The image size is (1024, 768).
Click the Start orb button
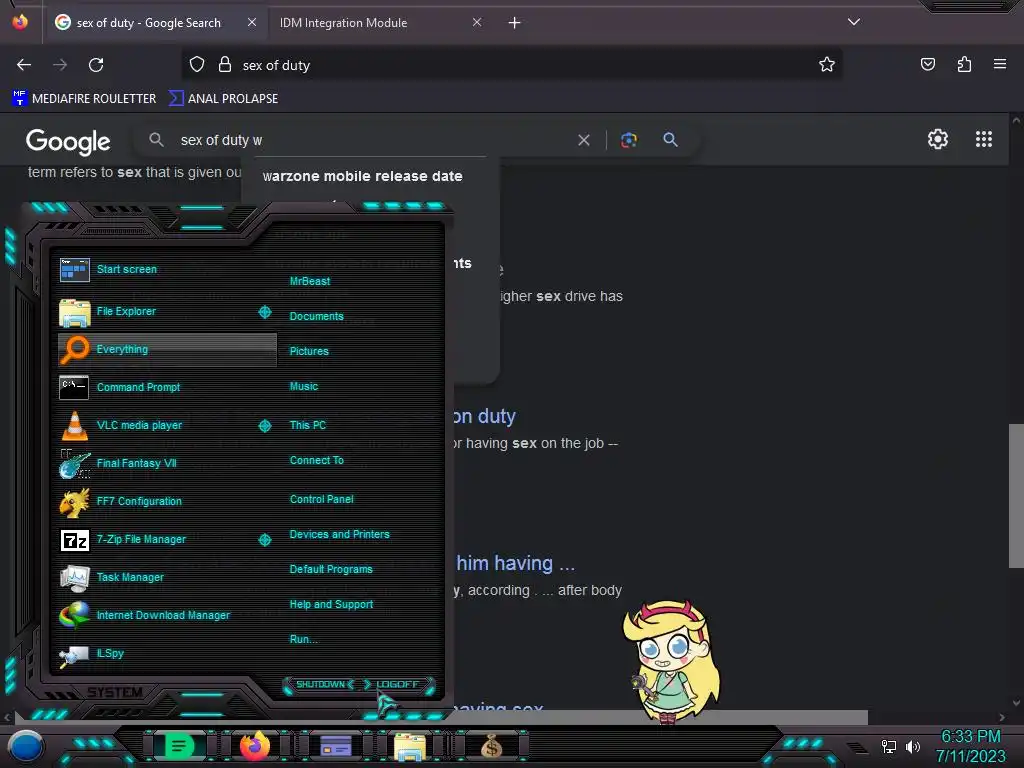pyautogui.click(x=26, y=747)
